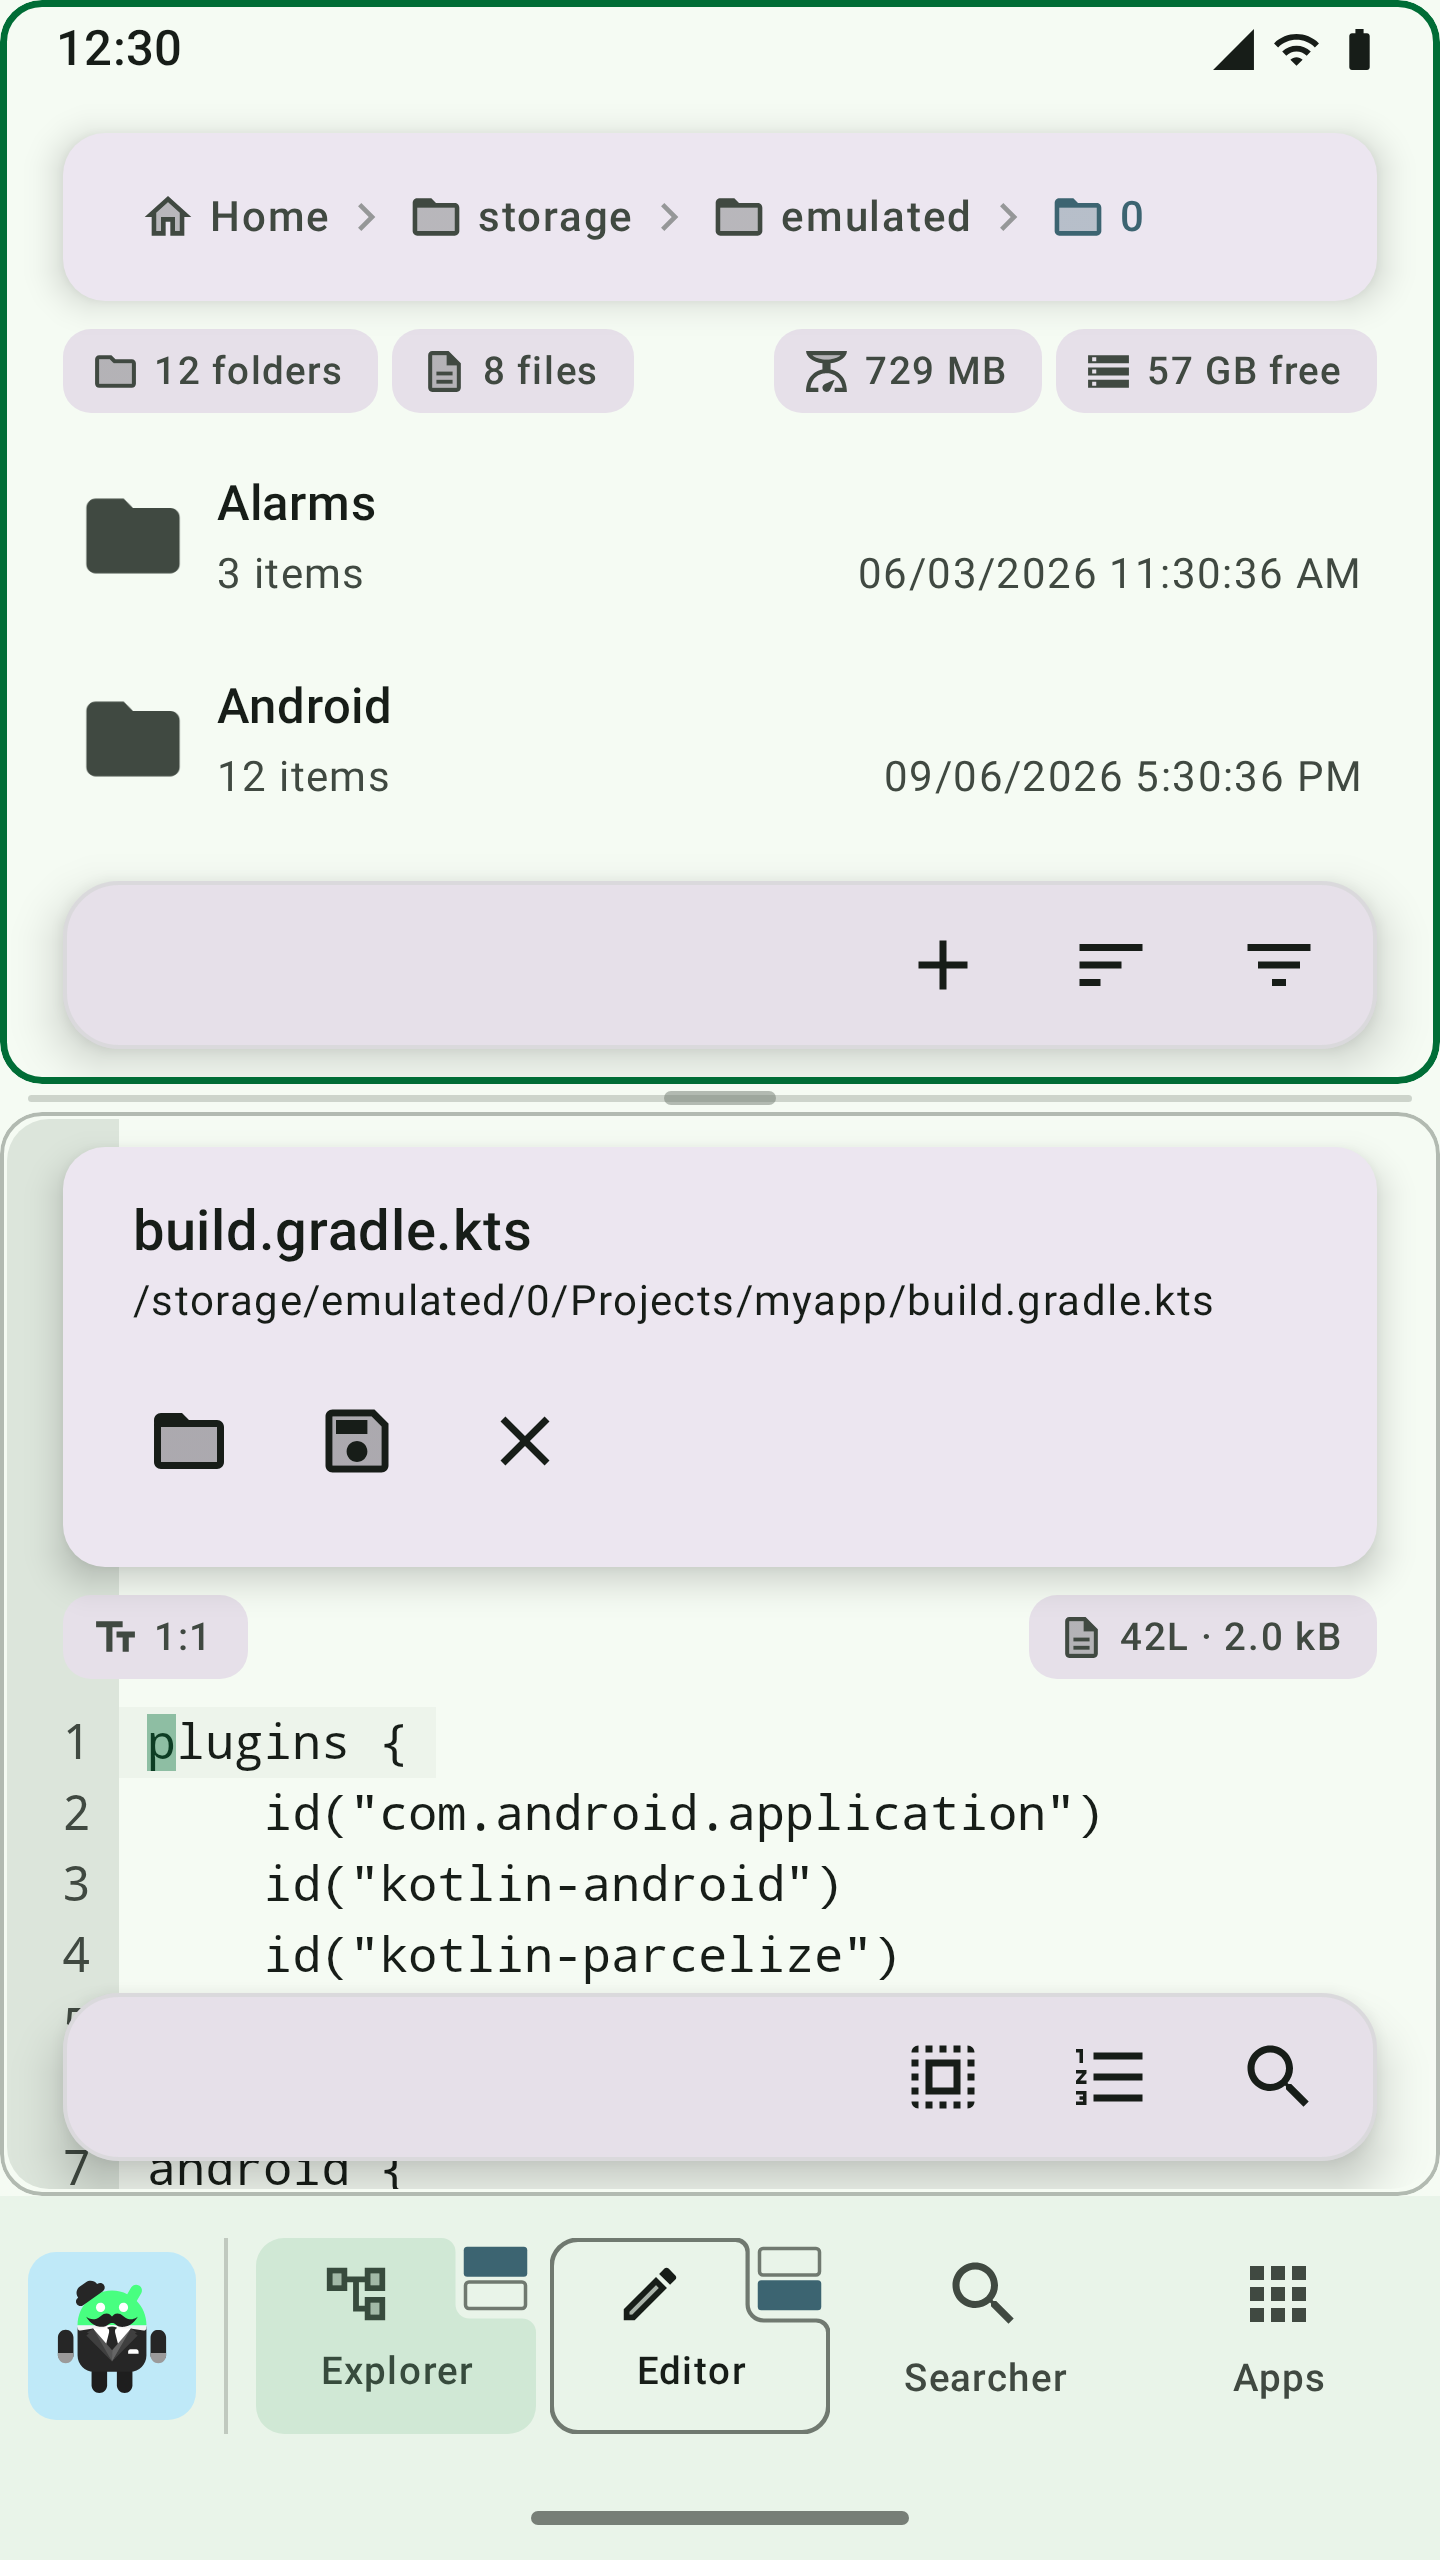Screen dimensions: 1440x2560
Task: Click the Alarms date 06/03/2026 11:30:36 AM
Action: pyautogui.click(x=1109, y=574)
